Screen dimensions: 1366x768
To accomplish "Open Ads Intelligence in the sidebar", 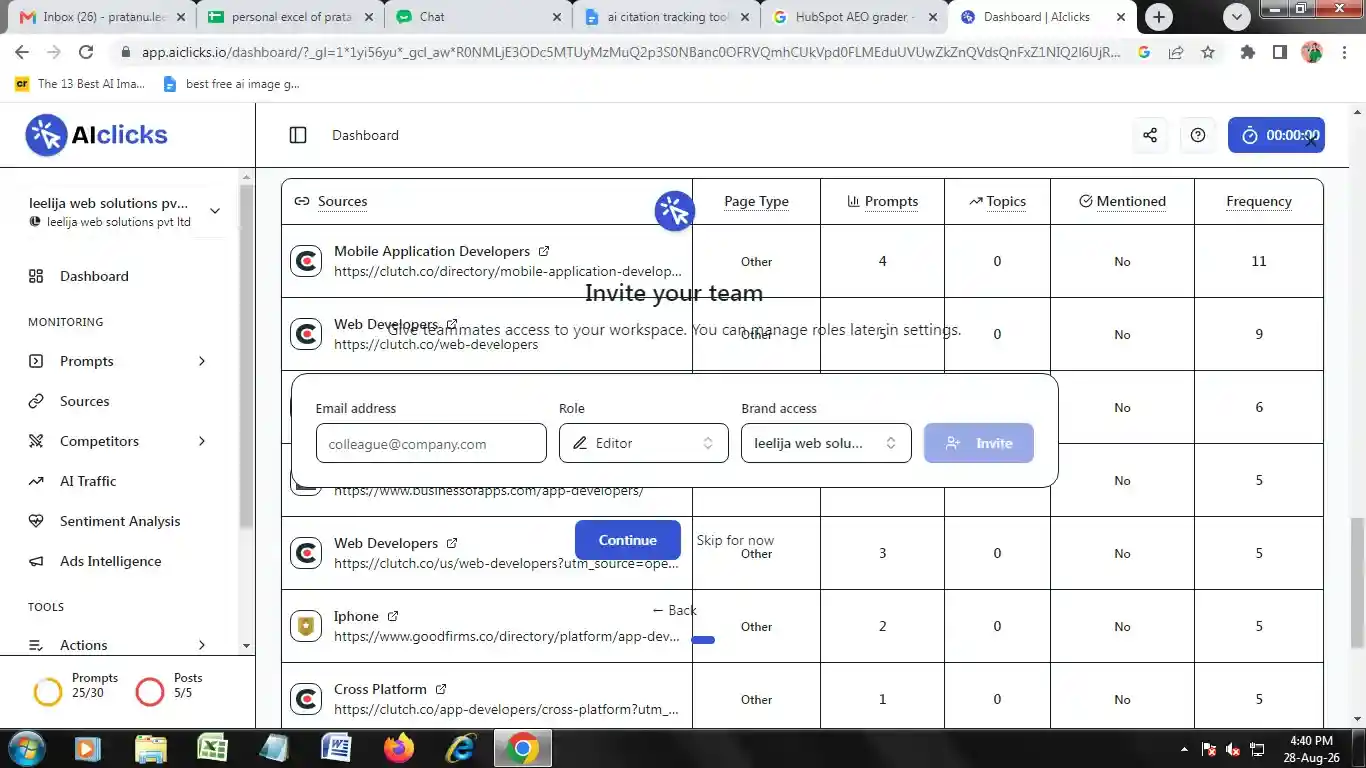I will pyautogui.click(x=110, y=561).
